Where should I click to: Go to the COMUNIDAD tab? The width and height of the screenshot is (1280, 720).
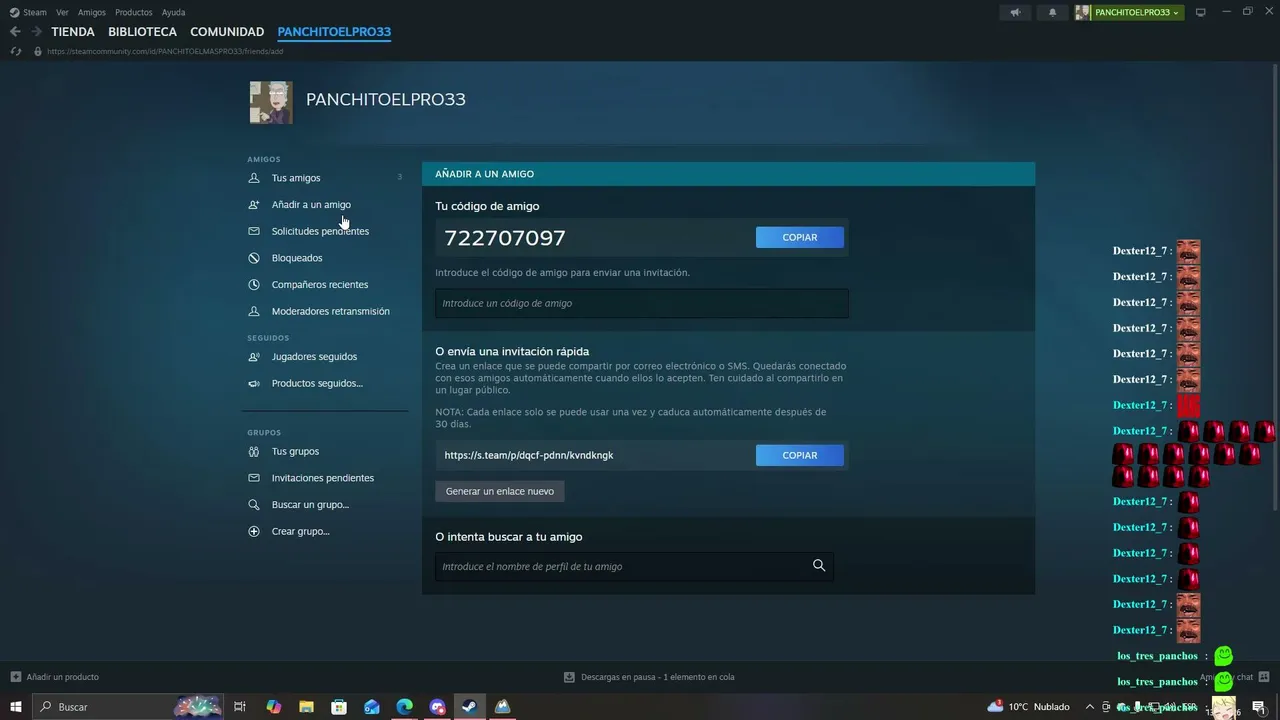227,32
